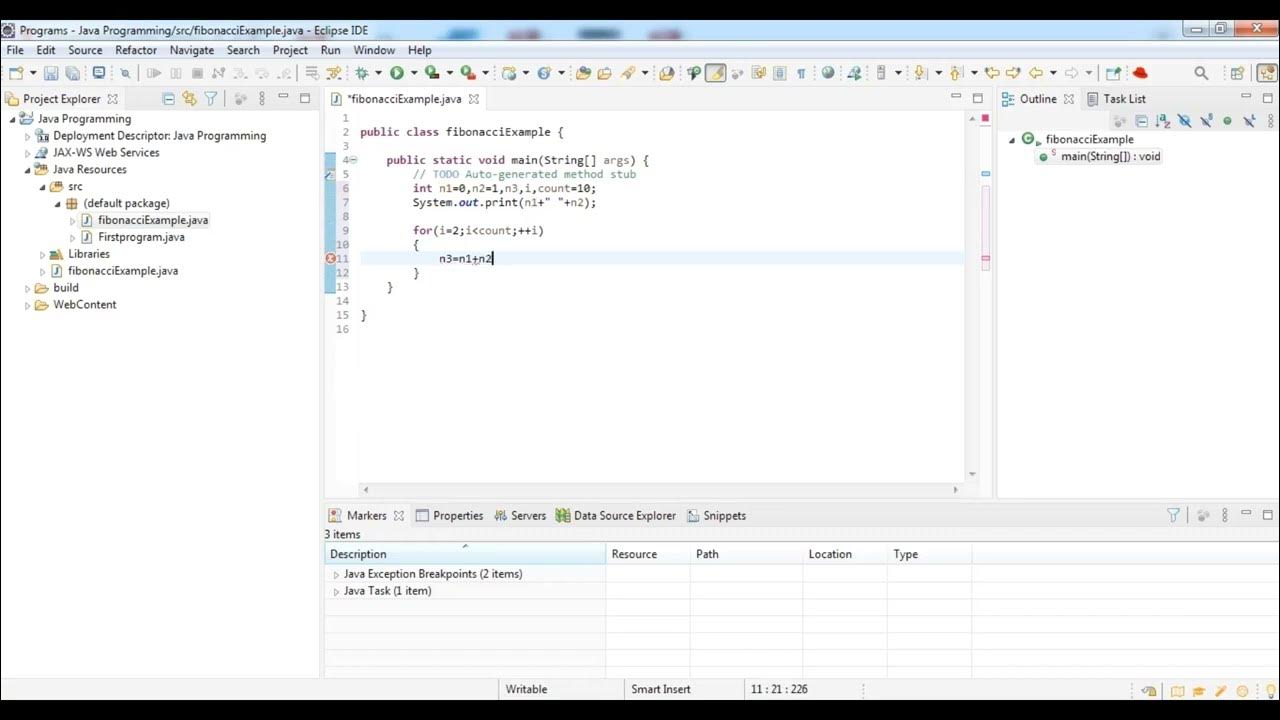Expand JAX-WS Web Services node

click(28, 153)
